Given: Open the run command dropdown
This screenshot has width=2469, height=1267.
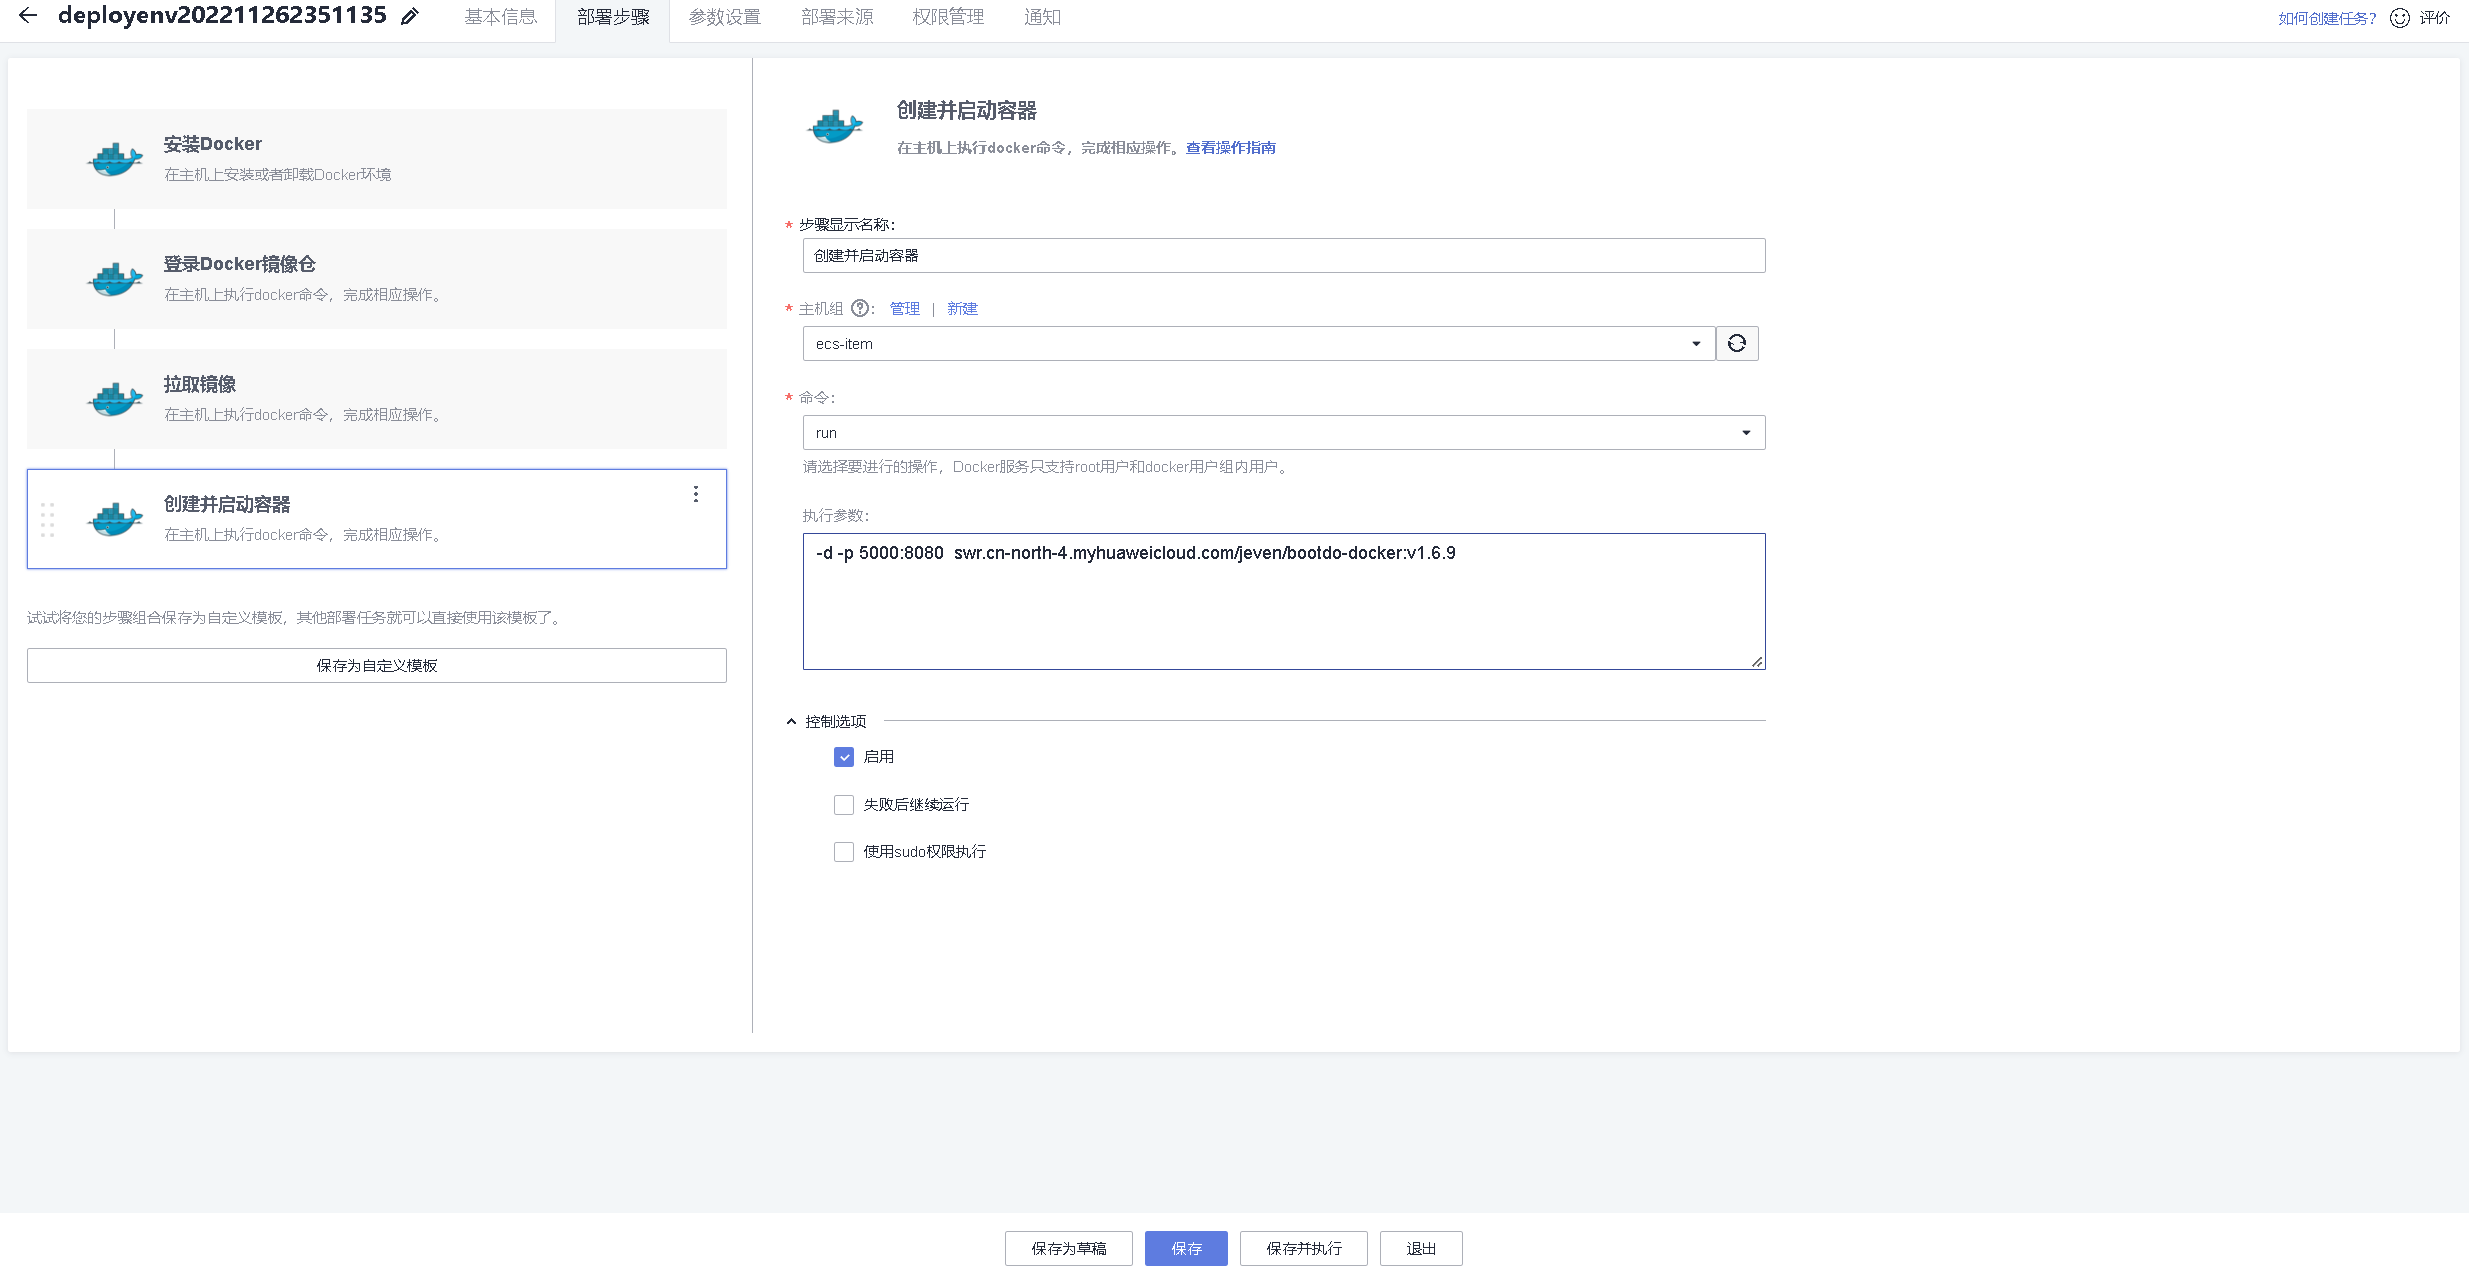Looking at the screenshot, I should [1747, 432].
